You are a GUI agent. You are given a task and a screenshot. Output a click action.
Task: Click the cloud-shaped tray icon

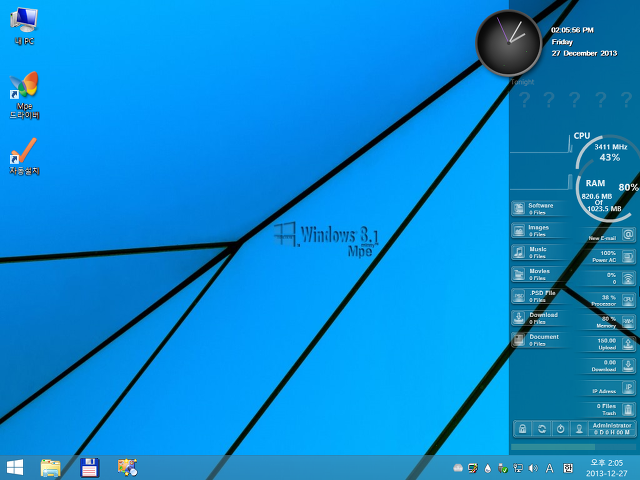point(458,468)
